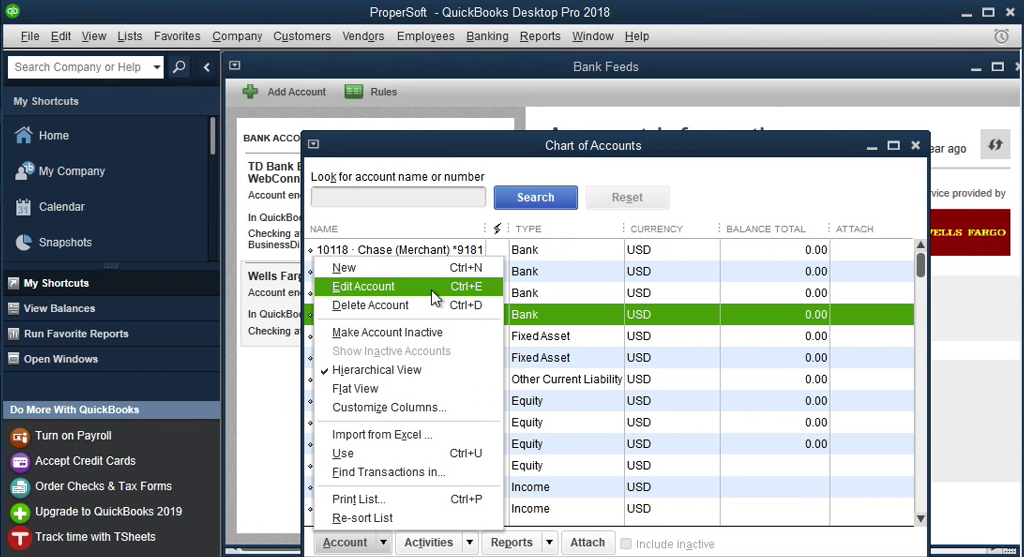Select 10118 Chase (Merchant) account row

(x=612, y=249)
